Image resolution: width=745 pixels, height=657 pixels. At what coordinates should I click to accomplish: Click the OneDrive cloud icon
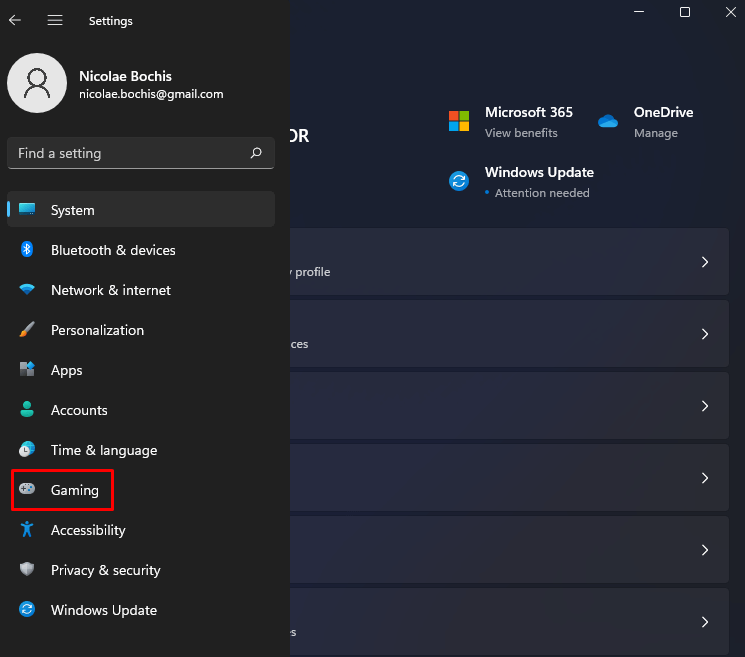608,121
